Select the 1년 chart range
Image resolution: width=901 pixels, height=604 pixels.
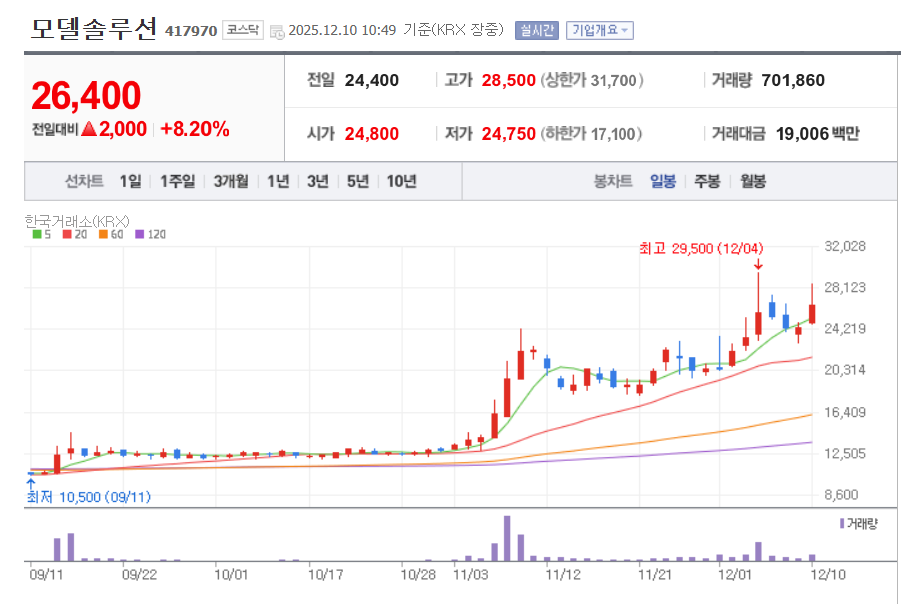click(279, 181)
